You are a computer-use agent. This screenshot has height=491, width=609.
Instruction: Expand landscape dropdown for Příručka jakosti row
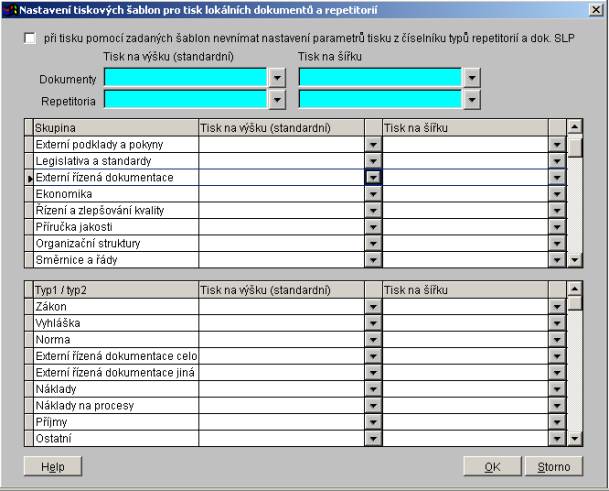pyautogui.click(x=557, y=226)
